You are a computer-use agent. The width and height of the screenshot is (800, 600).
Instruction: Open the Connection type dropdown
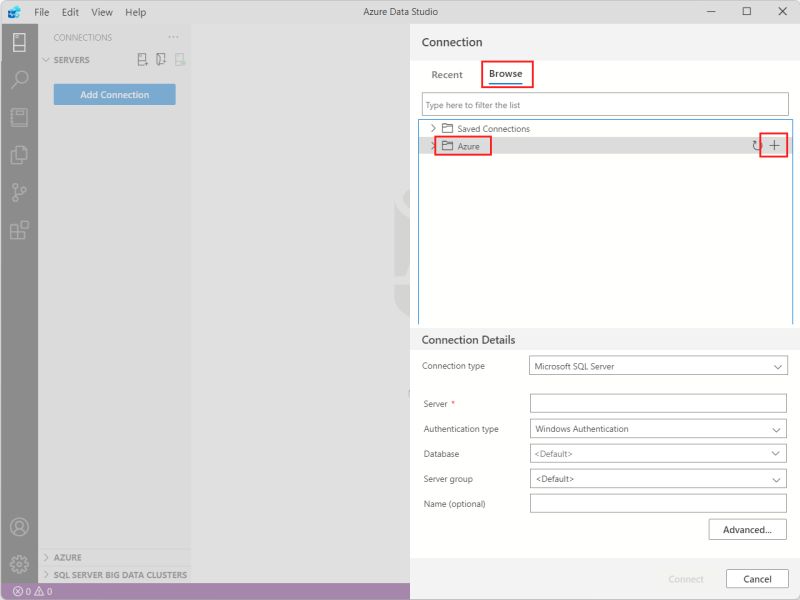(658, 366)
